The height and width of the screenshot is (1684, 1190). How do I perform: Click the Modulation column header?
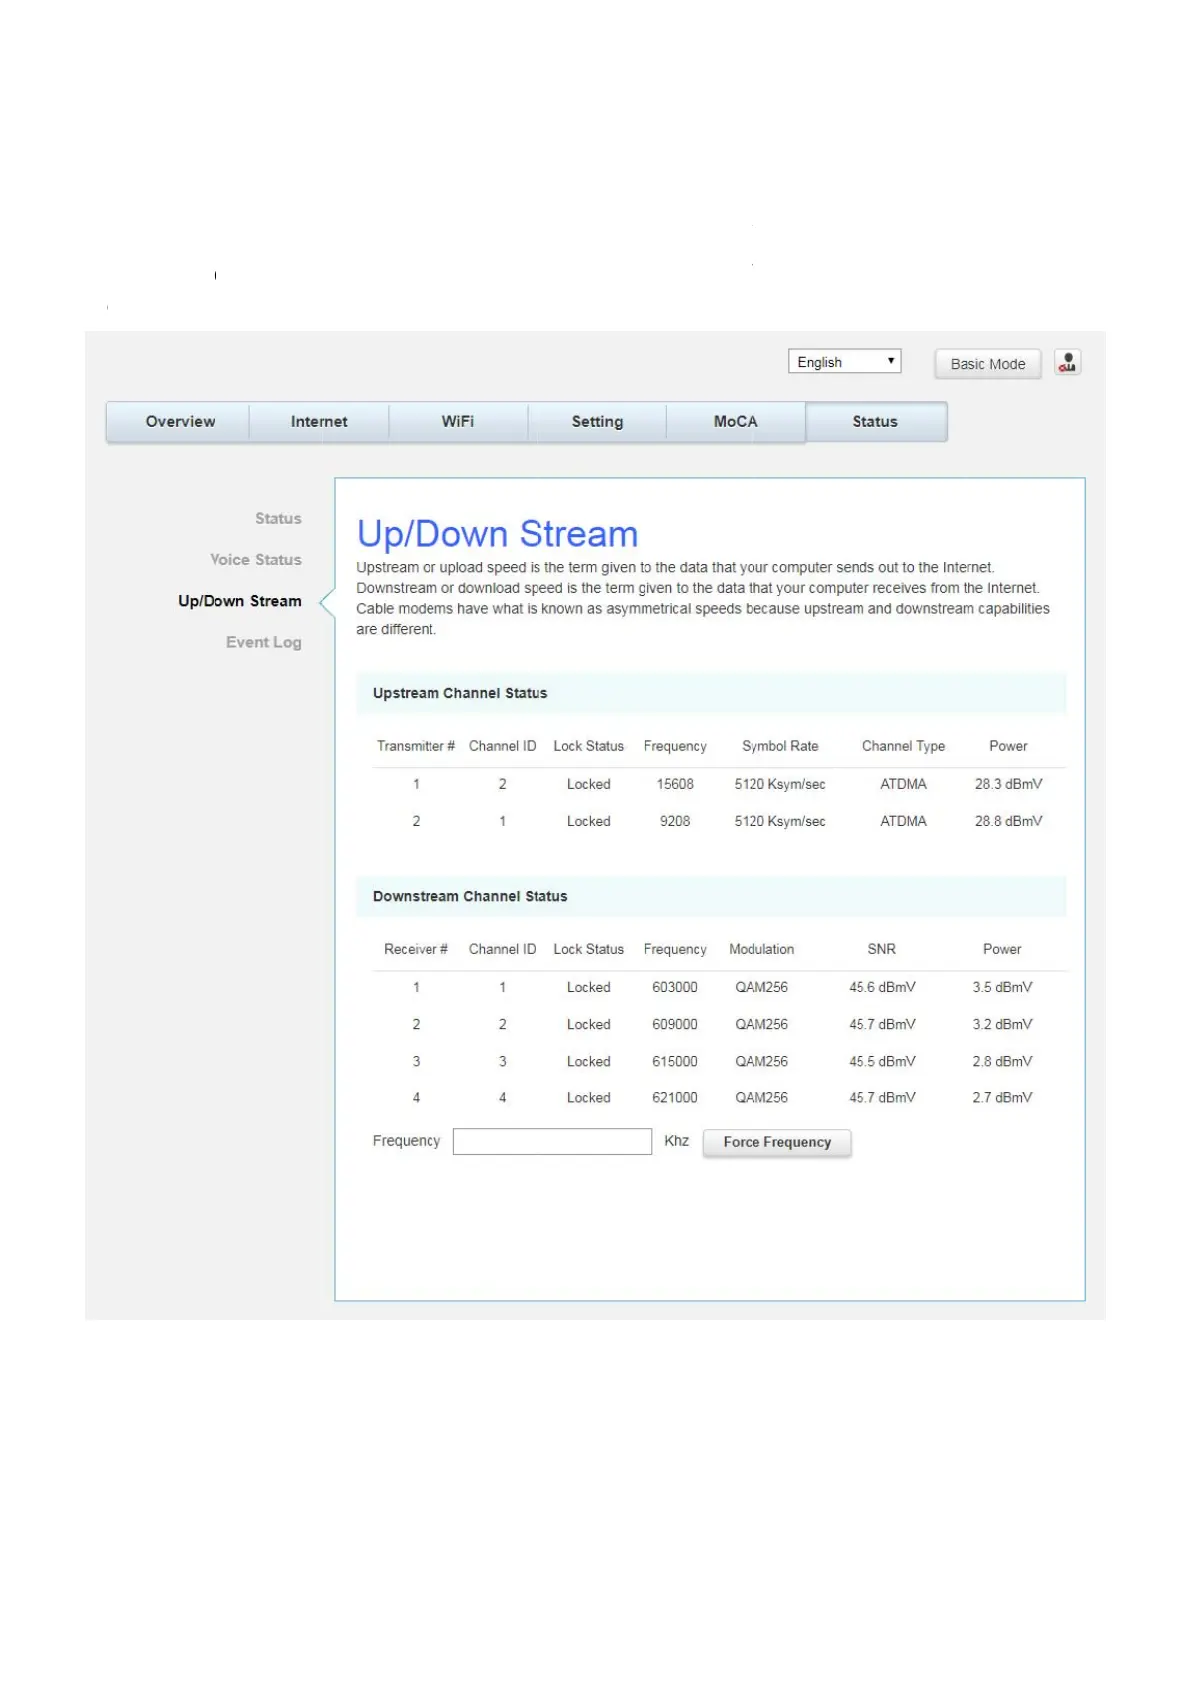click(761, 949)
